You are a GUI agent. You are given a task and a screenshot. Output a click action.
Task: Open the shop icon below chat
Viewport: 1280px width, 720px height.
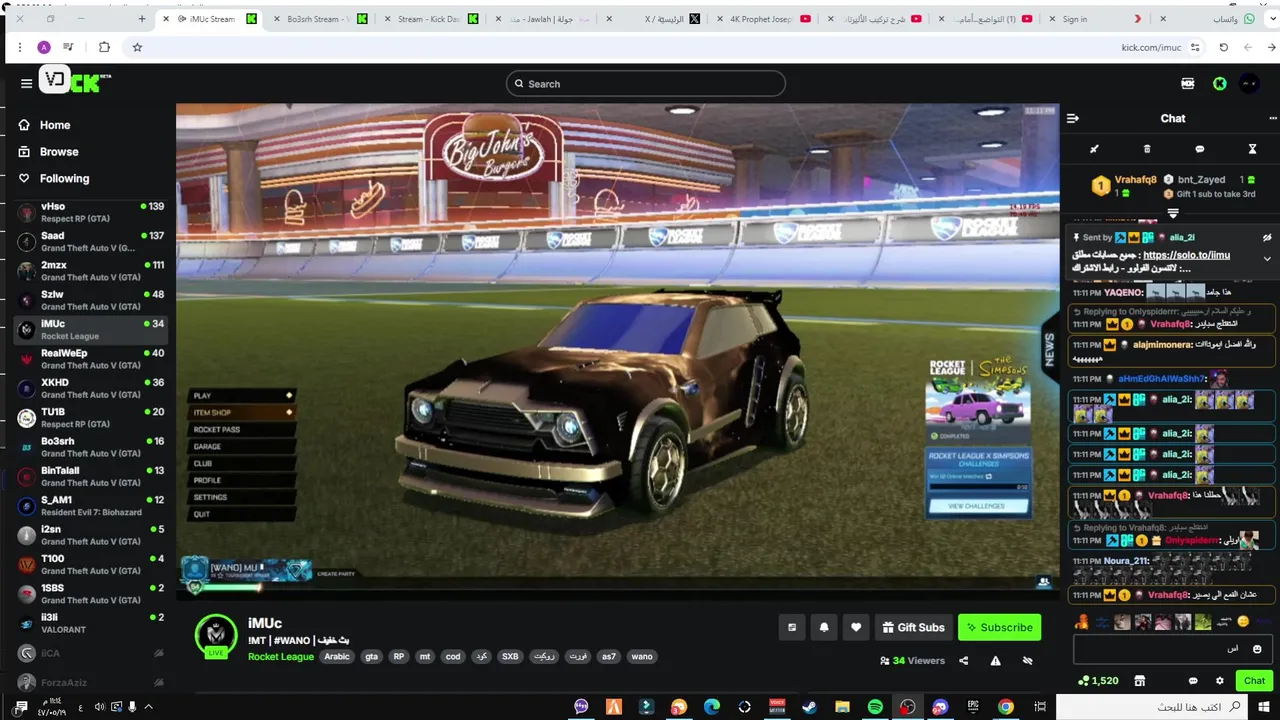coord(1139,681)
